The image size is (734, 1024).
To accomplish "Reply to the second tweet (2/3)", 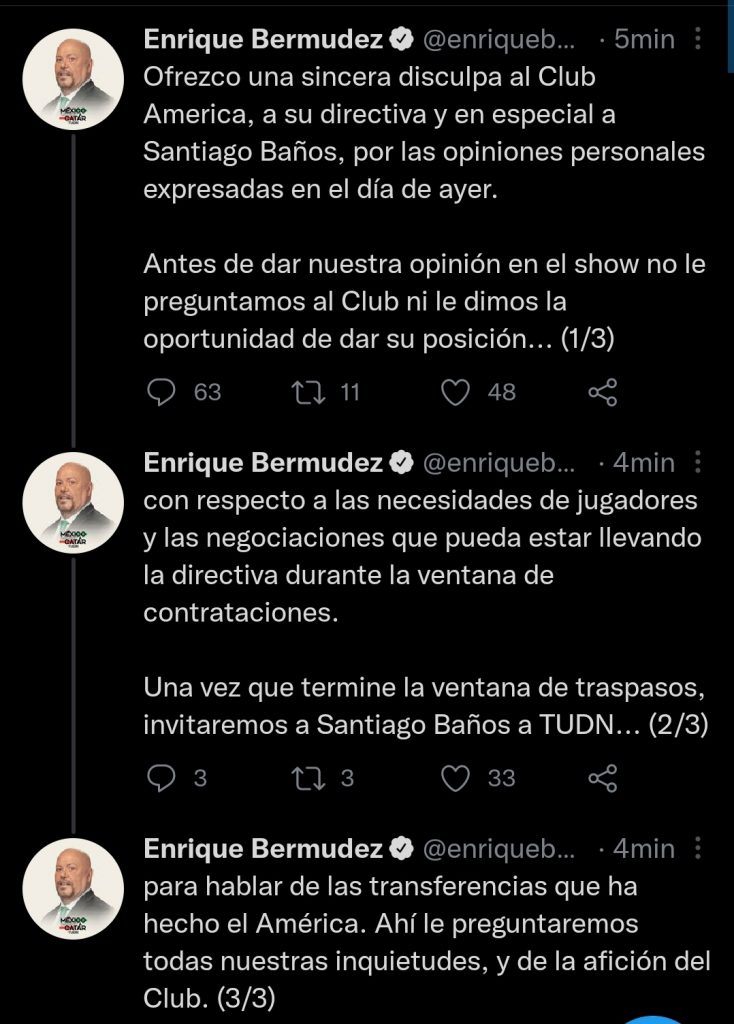I will [162, 778].
